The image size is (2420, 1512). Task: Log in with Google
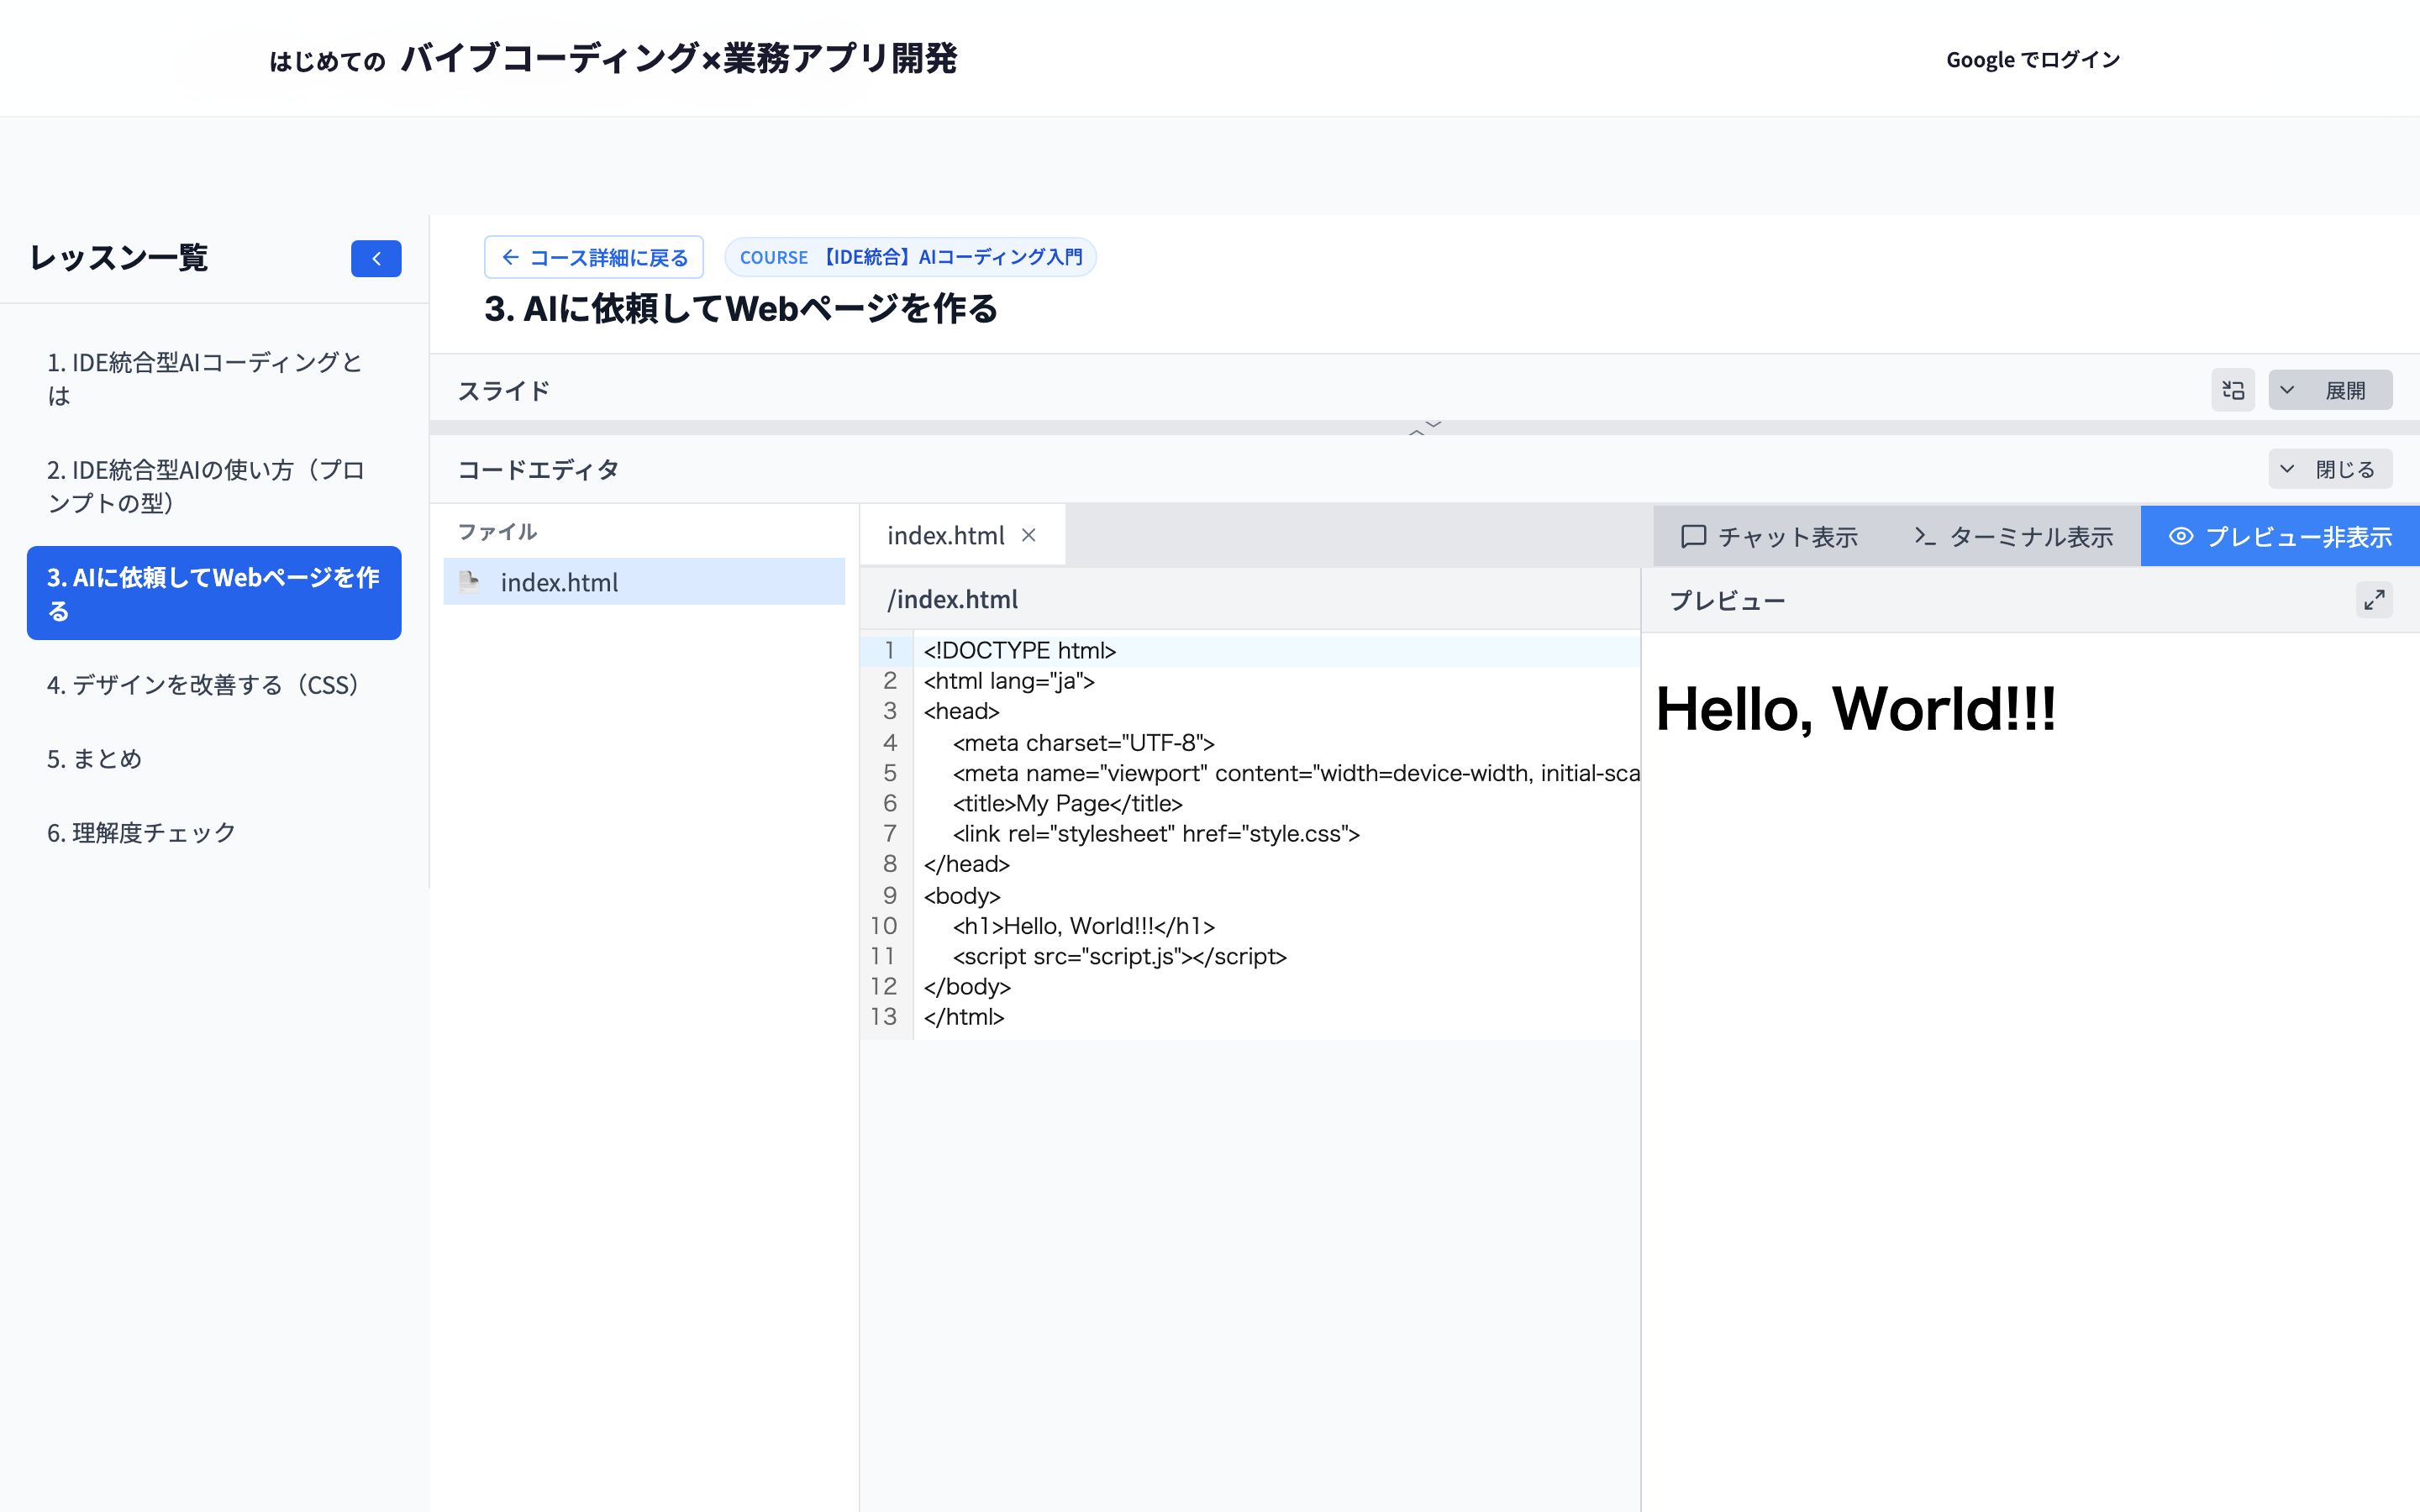[2033, 60]
